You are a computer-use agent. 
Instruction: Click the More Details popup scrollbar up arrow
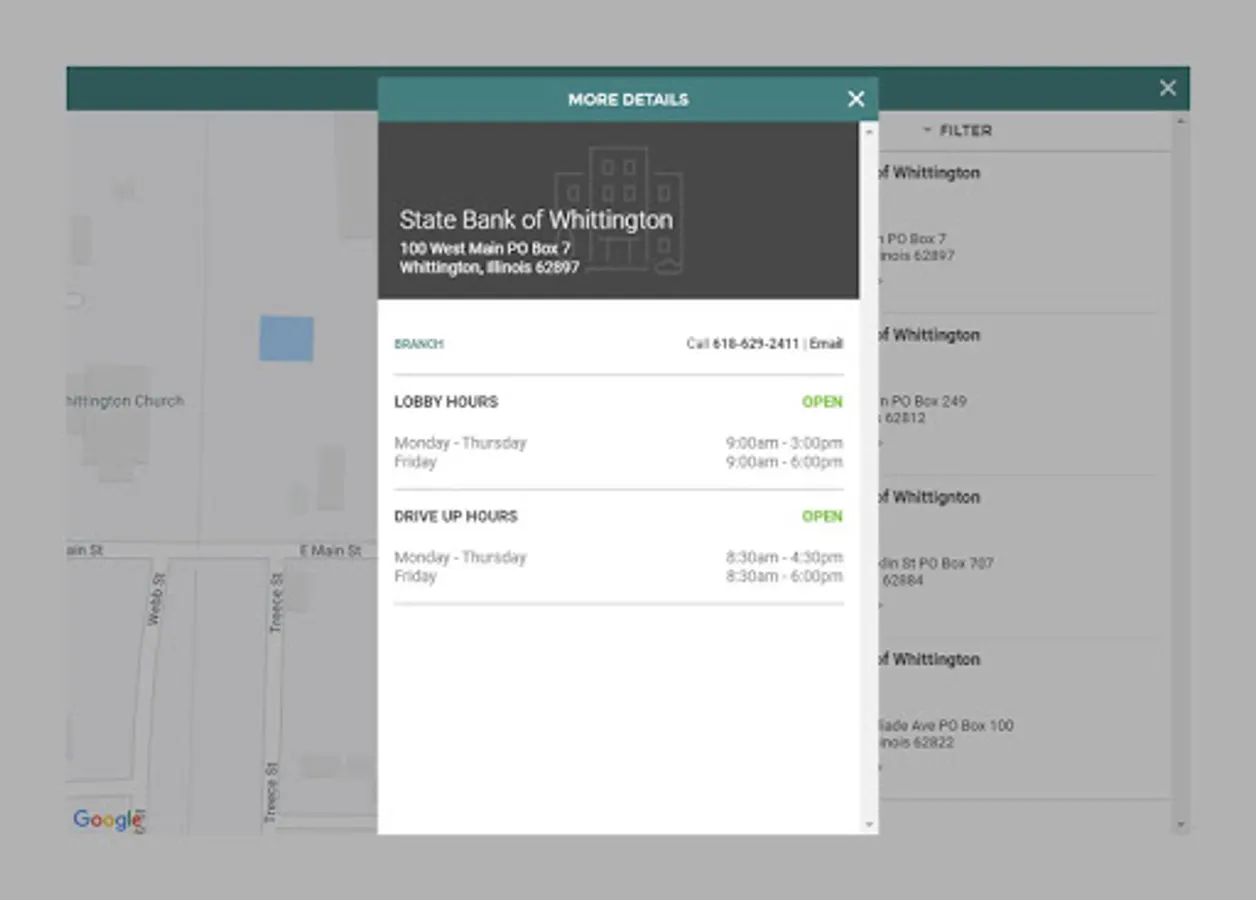[868, 131]
